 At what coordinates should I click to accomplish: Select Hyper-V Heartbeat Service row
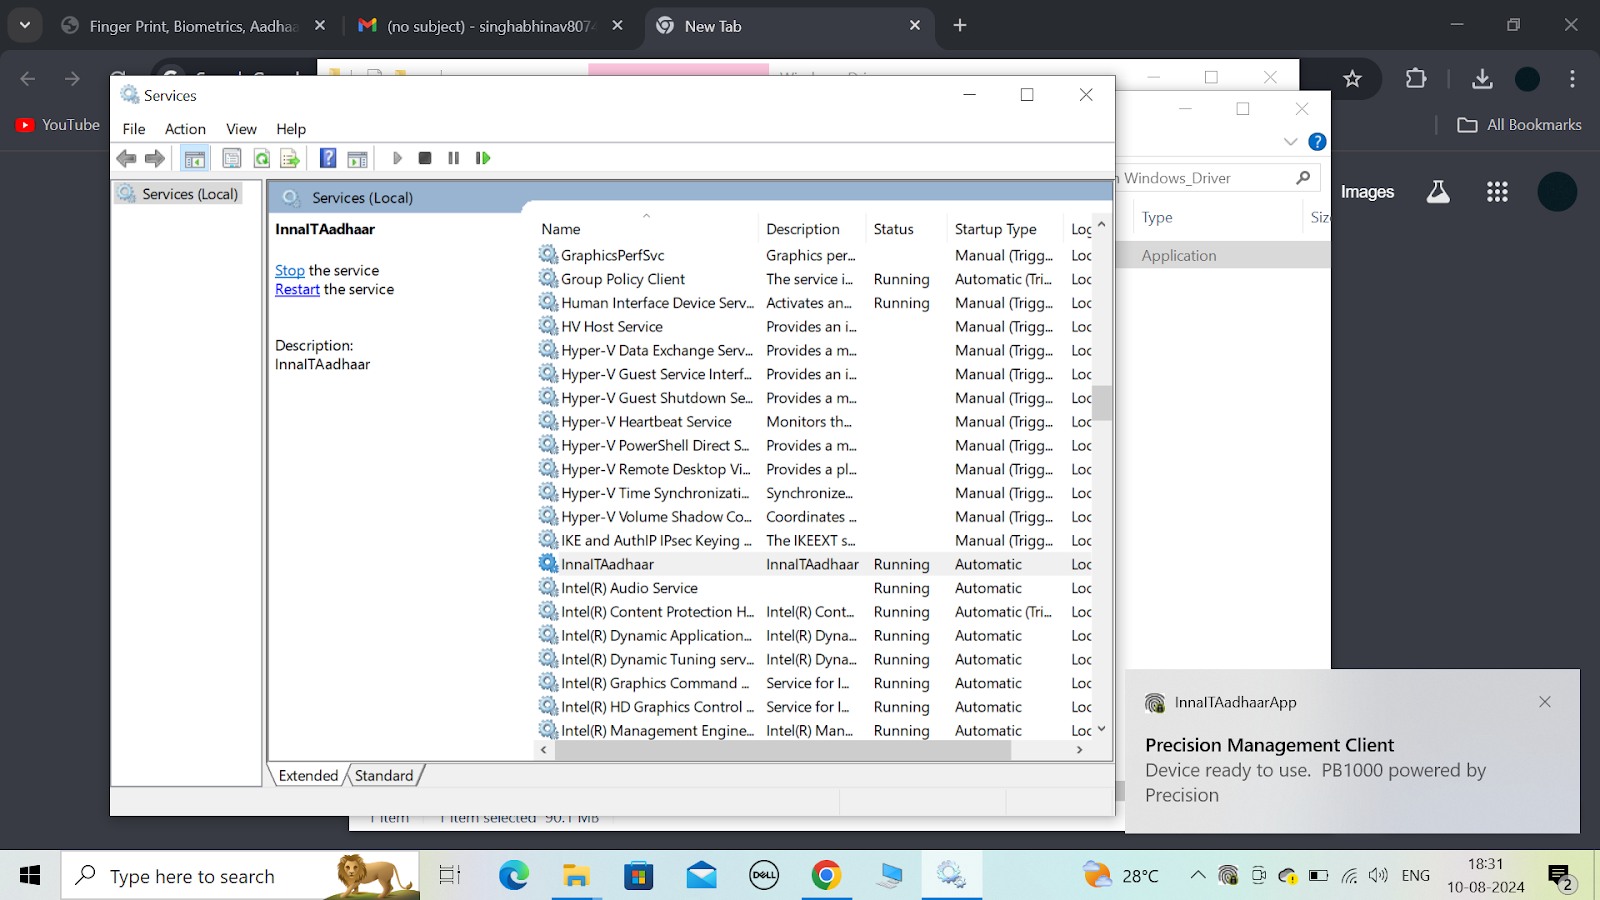(814, 422)
